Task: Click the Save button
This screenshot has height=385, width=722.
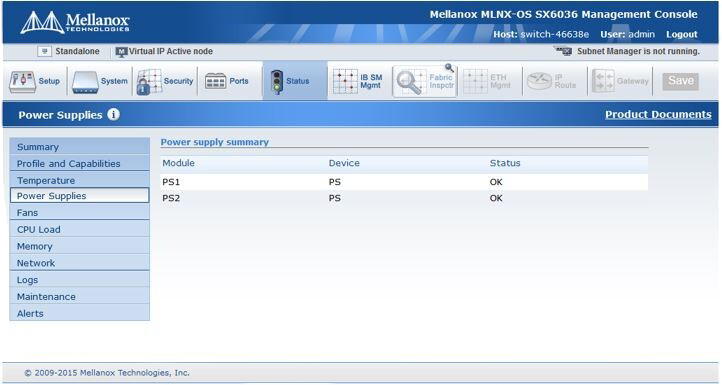Action: (681, 81)
